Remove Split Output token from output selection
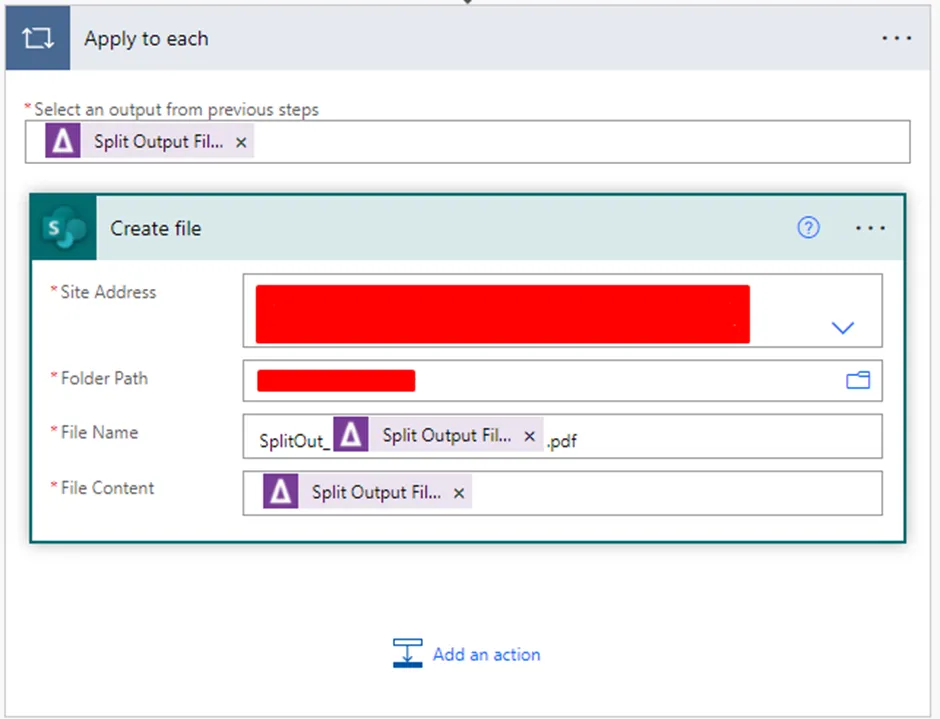This screenshot has width=940, height=719. (x=241, y=143)
